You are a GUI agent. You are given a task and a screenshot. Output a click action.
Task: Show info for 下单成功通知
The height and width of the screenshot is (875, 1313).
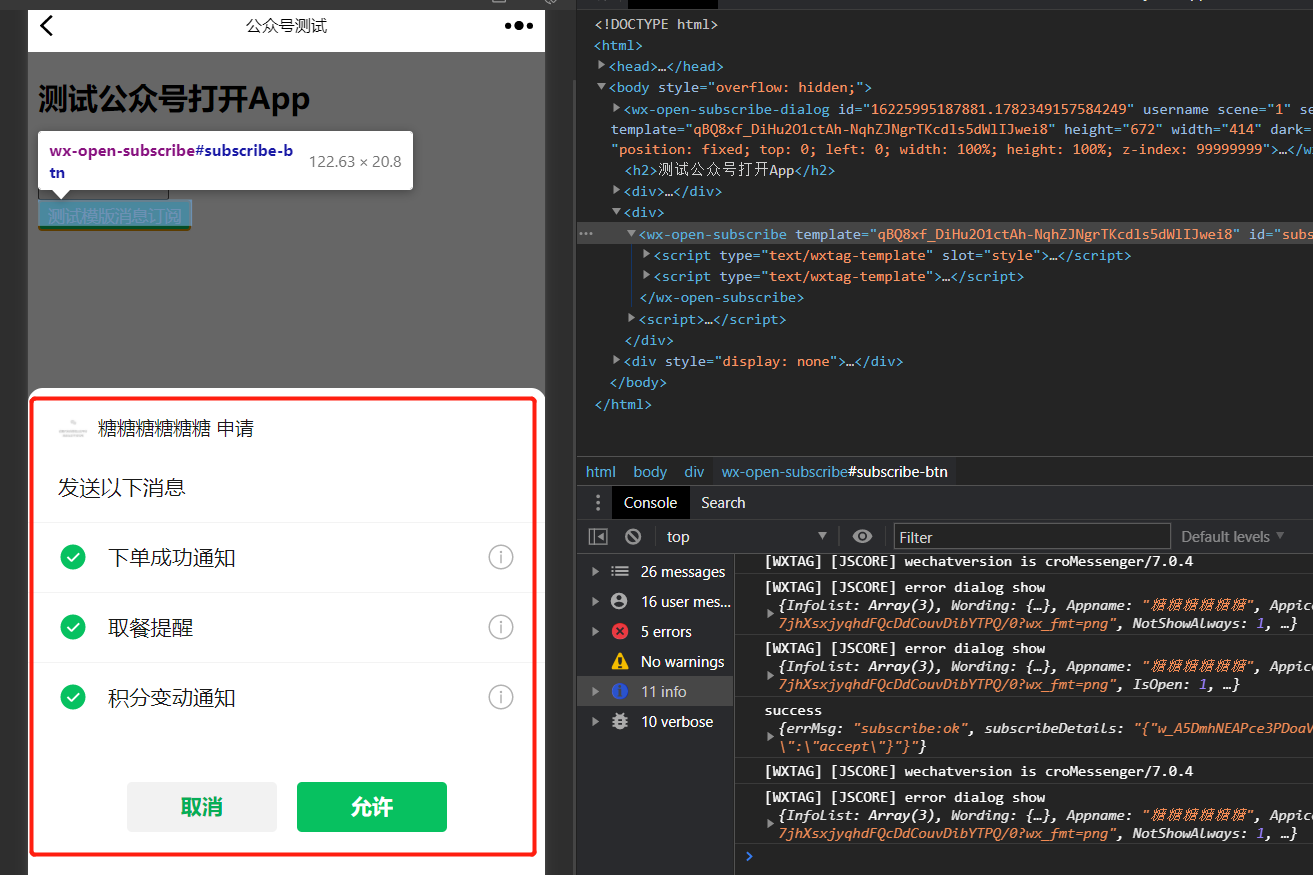point(501,557)
